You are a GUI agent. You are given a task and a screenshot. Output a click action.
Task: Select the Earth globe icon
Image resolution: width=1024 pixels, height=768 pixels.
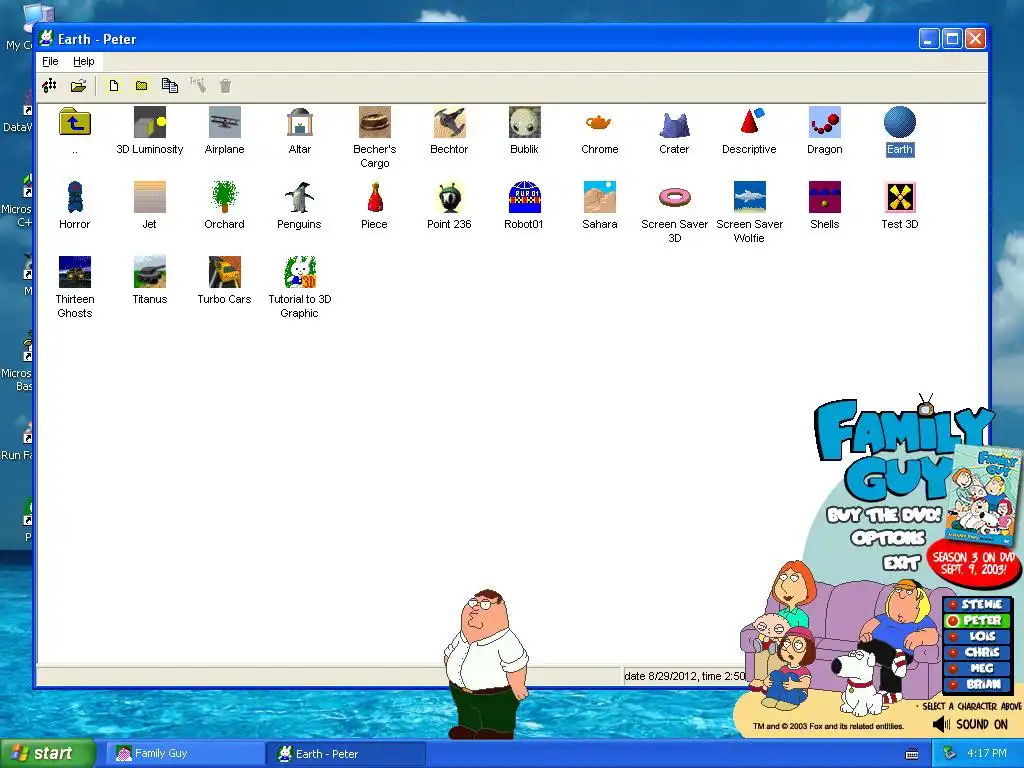click(900, 123)
